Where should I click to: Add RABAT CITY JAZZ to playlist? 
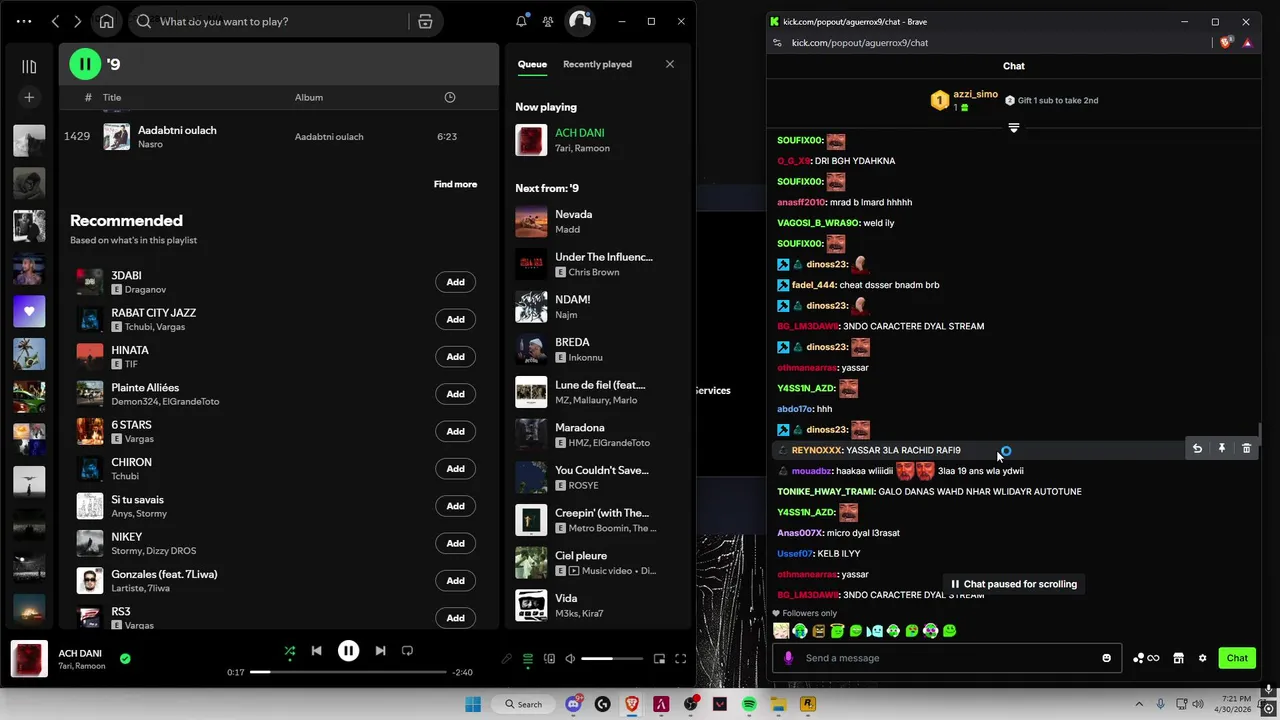tap(455, 319)
